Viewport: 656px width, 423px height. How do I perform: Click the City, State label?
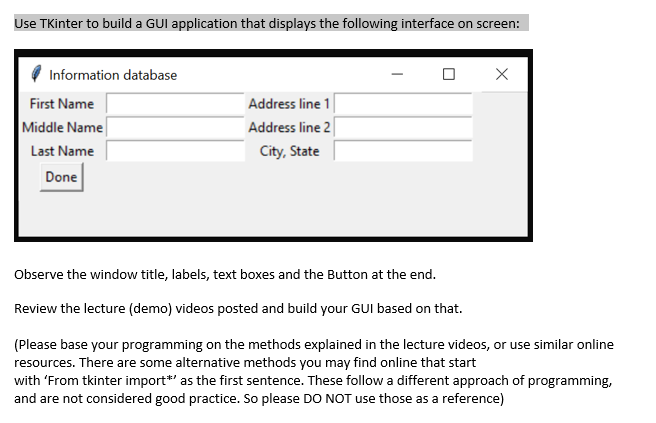pos(289,151)
